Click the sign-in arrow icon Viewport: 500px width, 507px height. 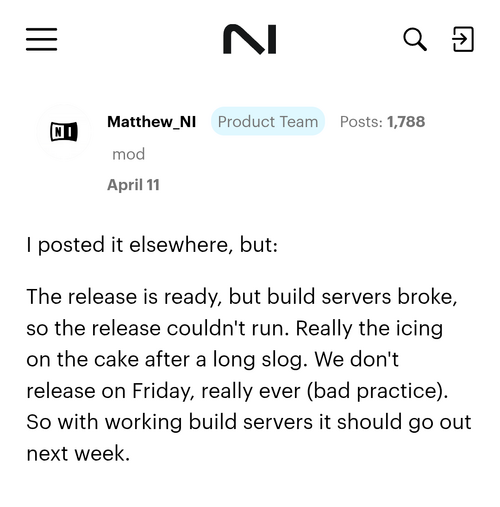463,39
